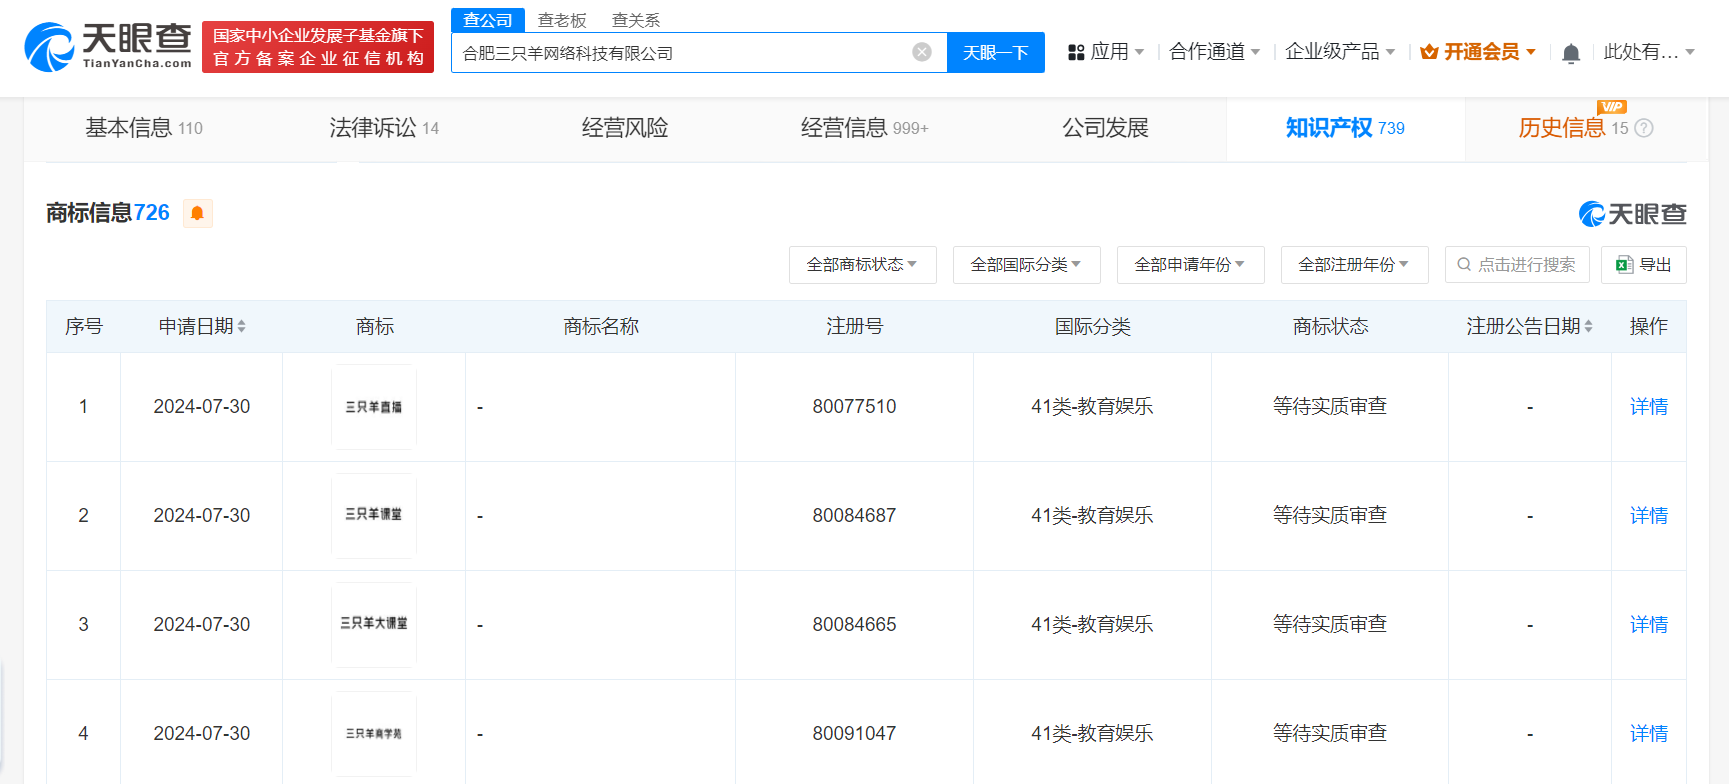This screenshot has width=1729, height=784.
Task: Click the 应用 grid icon
Action: (1076, 52)
